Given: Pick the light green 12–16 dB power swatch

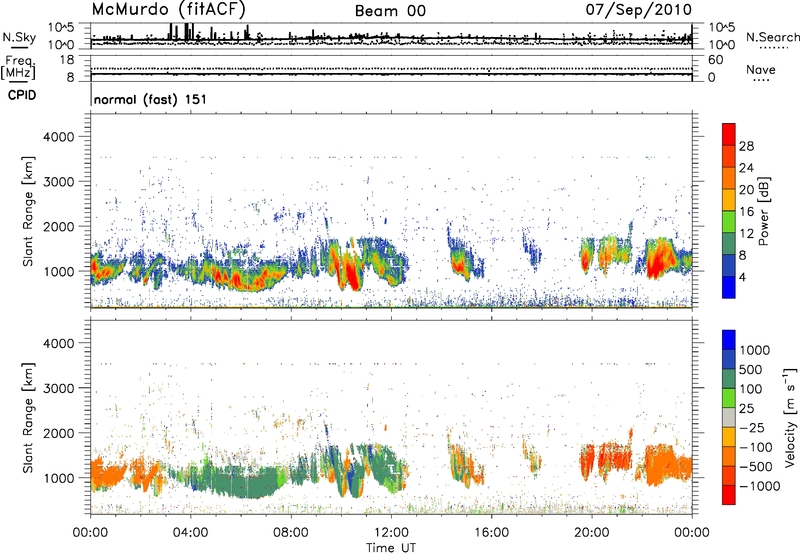Looking at the screenshot, I should click(729, 222).
